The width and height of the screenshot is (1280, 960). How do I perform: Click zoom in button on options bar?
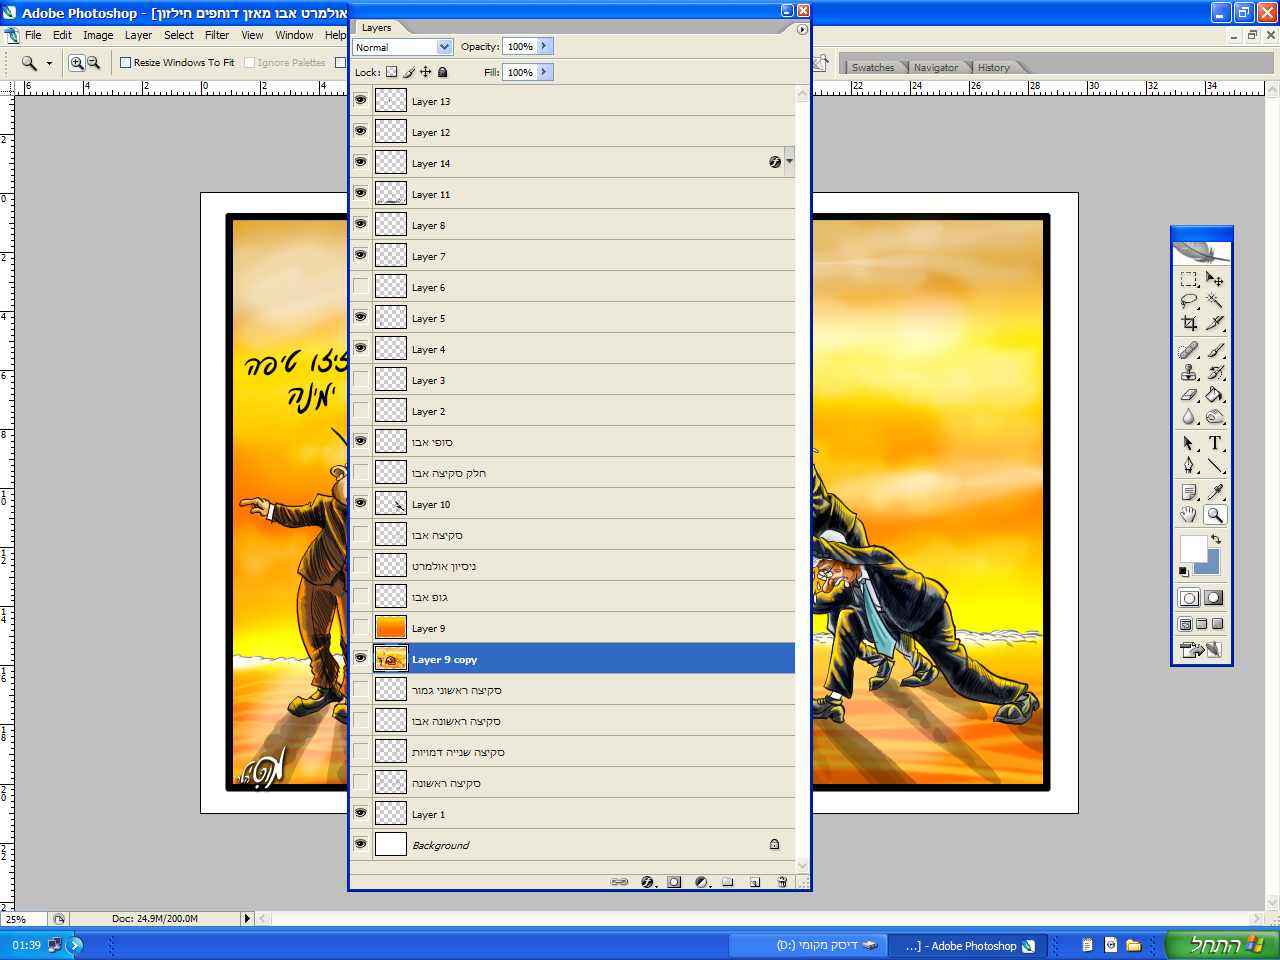click(x=76, y=63)
